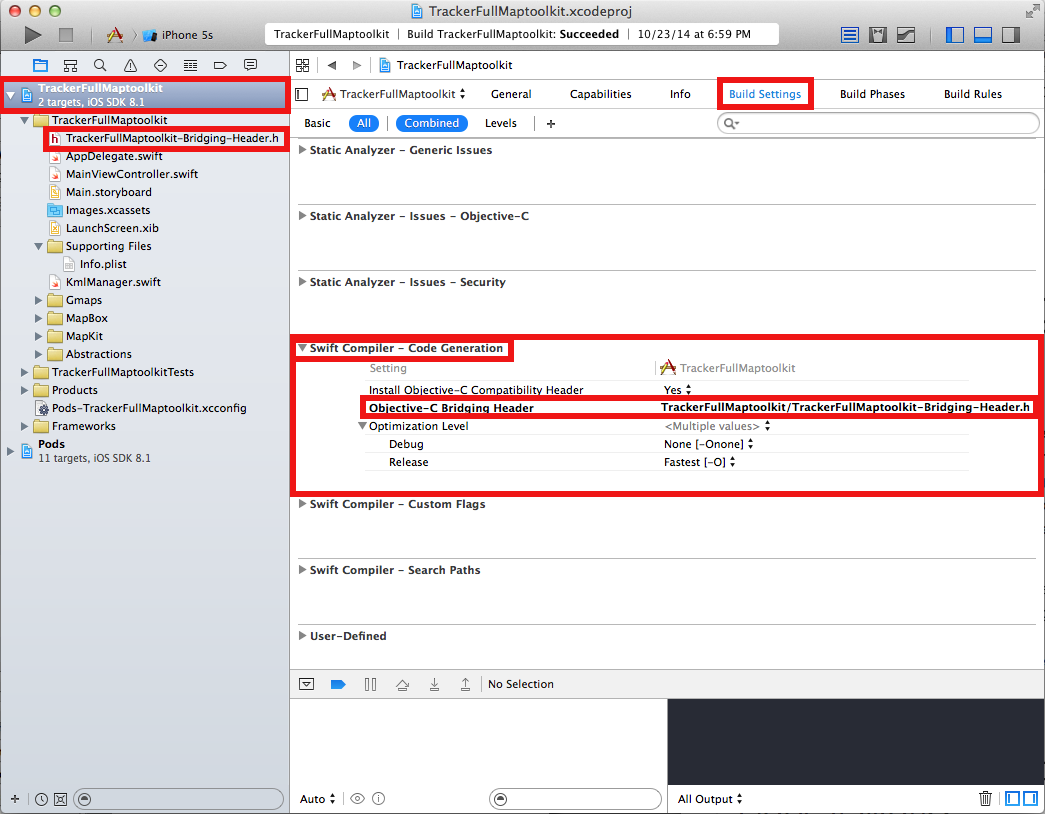Select MainViewController.swift in the navigator
Image resolution: width=1045 pixels, height=814 pixels.
pyautogui.click(x=131, y=174)
